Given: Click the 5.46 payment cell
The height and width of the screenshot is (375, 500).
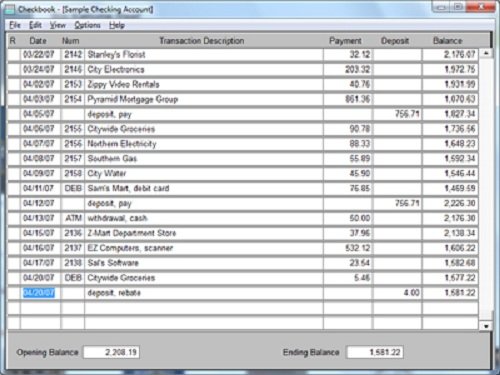Looking at the screenshot, I should click(347, 278).
